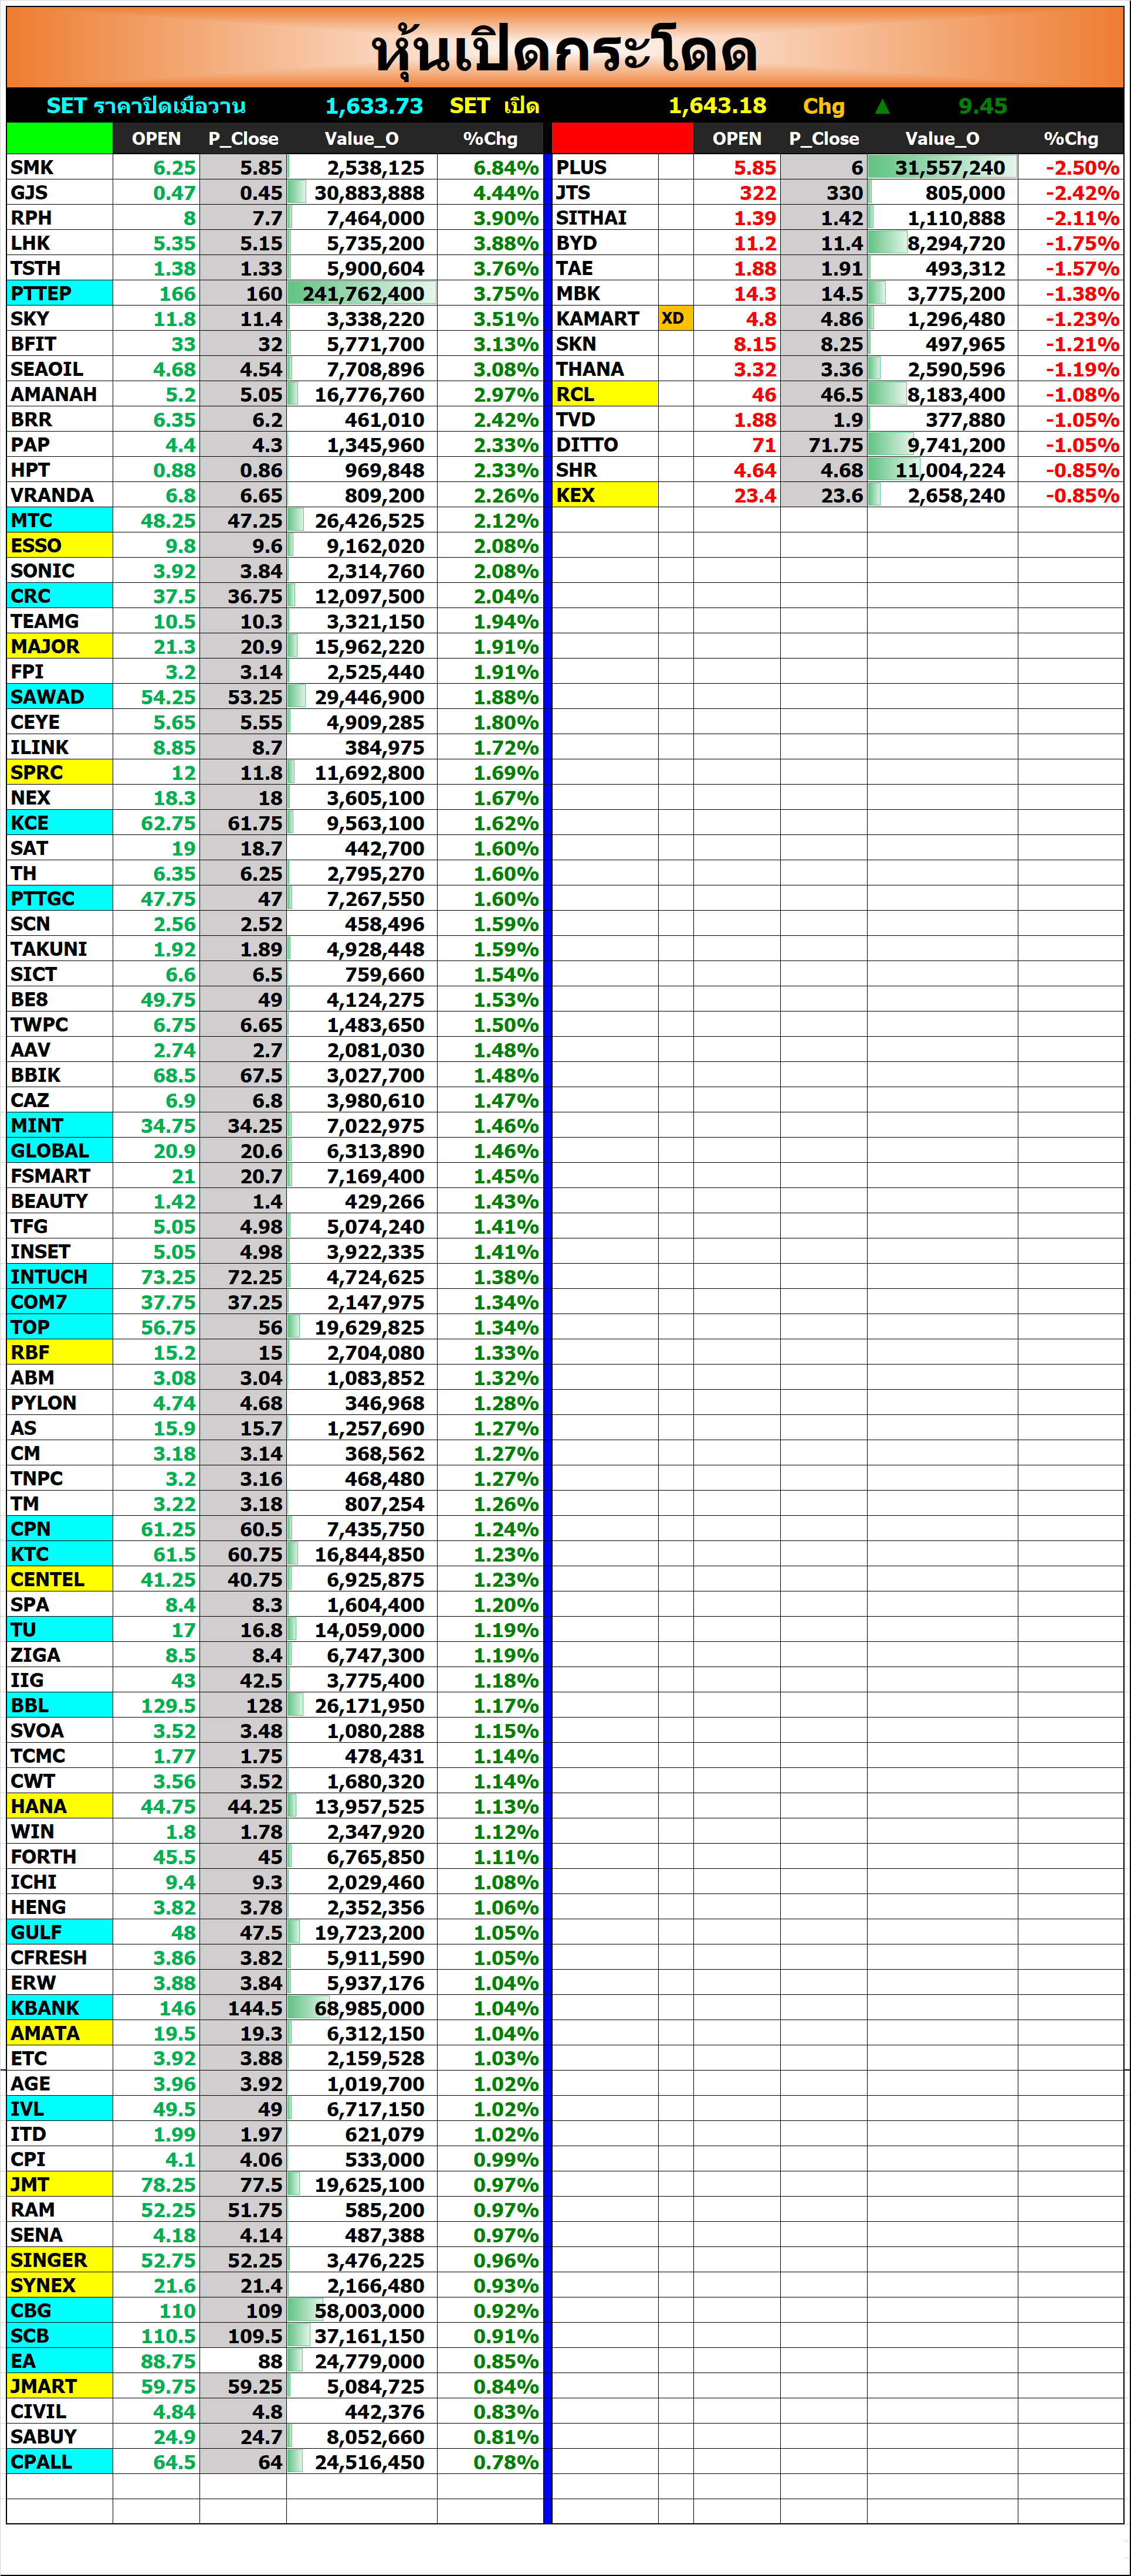Click the KCE ticker cell
The height and width of the screenshot is (2576, 1131).
point(59,823)
